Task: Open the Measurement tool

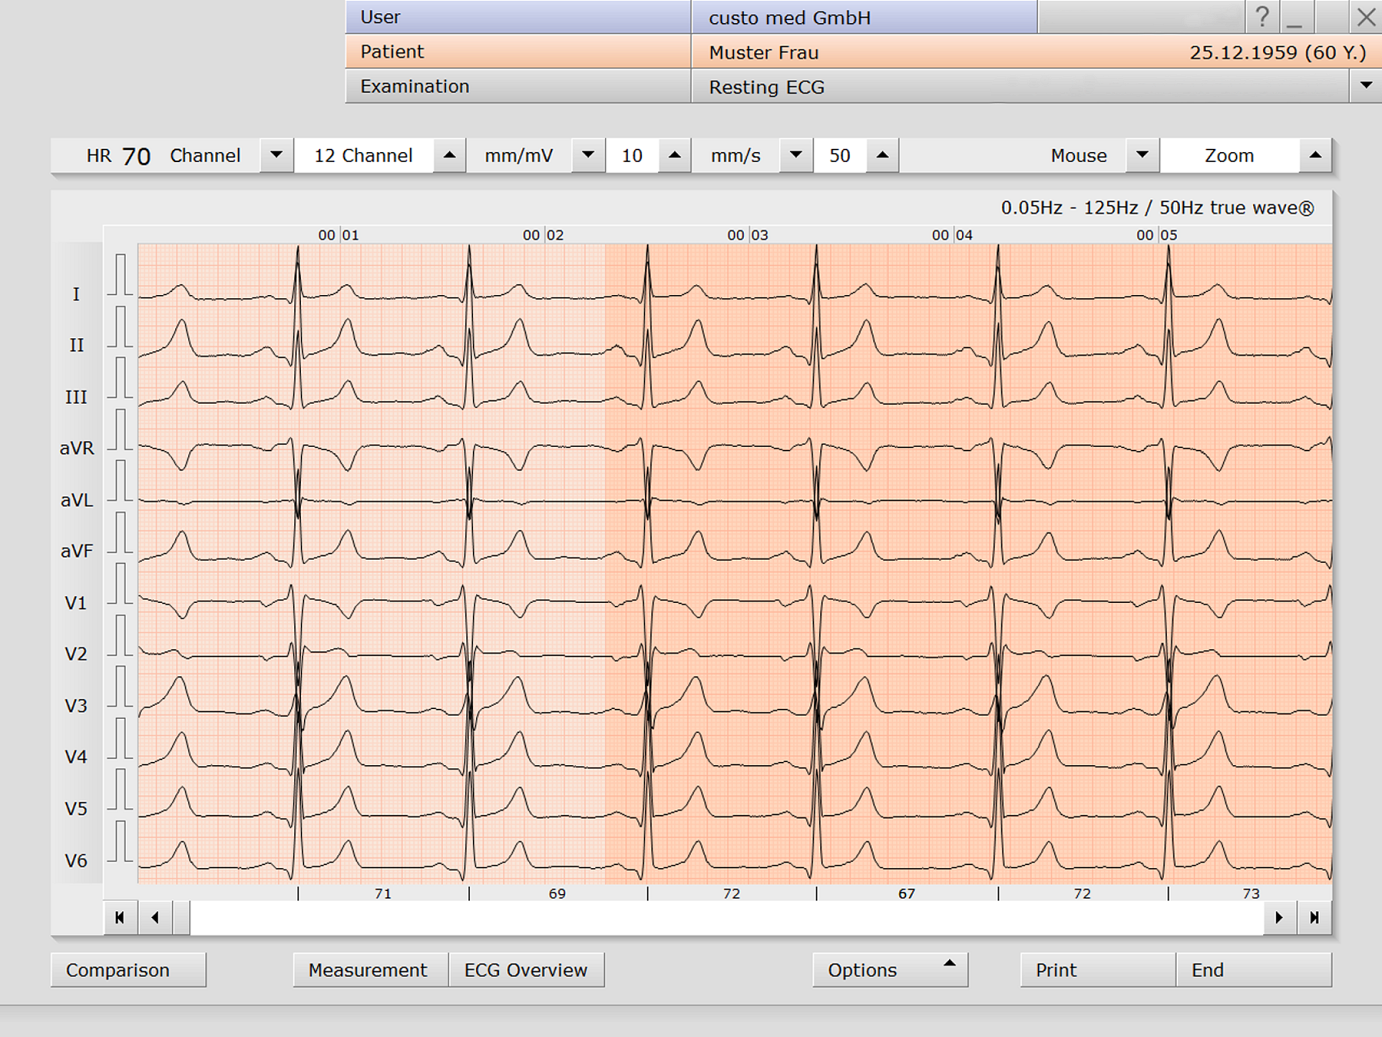Action: pos(370,970)
